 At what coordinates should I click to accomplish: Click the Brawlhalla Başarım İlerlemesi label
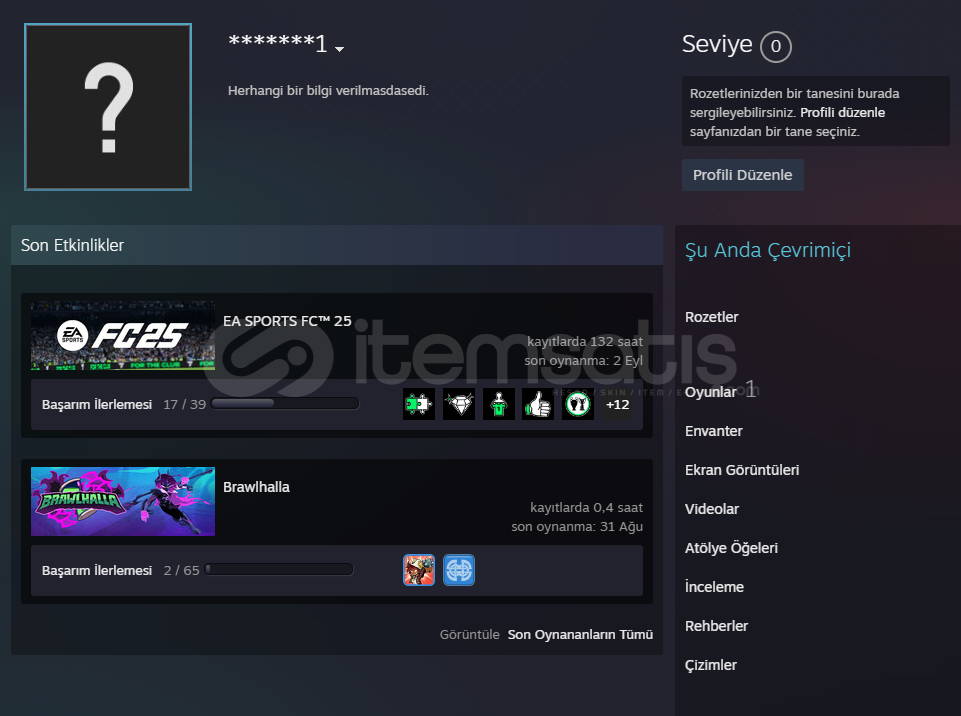pyautogui.click(x=97, y=571)
